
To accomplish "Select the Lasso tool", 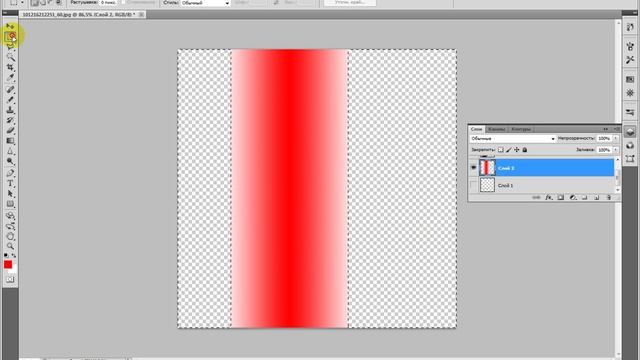I will point(10,47).
